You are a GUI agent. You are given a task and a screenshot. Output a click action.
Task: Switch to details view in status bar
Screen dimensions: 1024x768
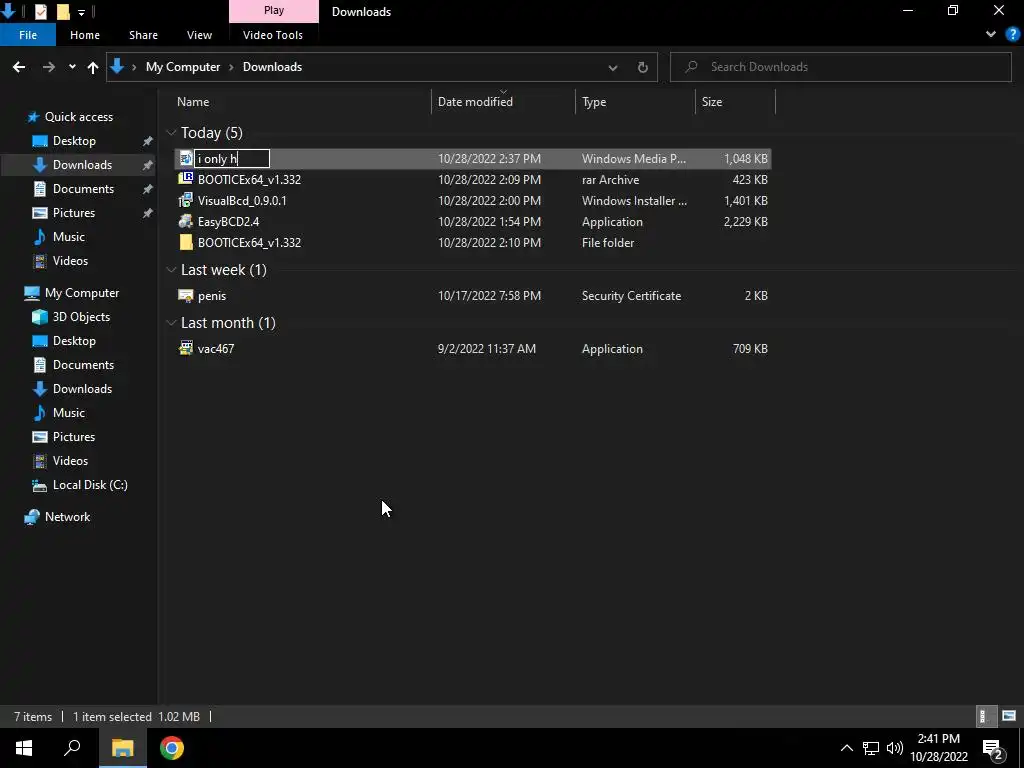click(x=984, y=716)
